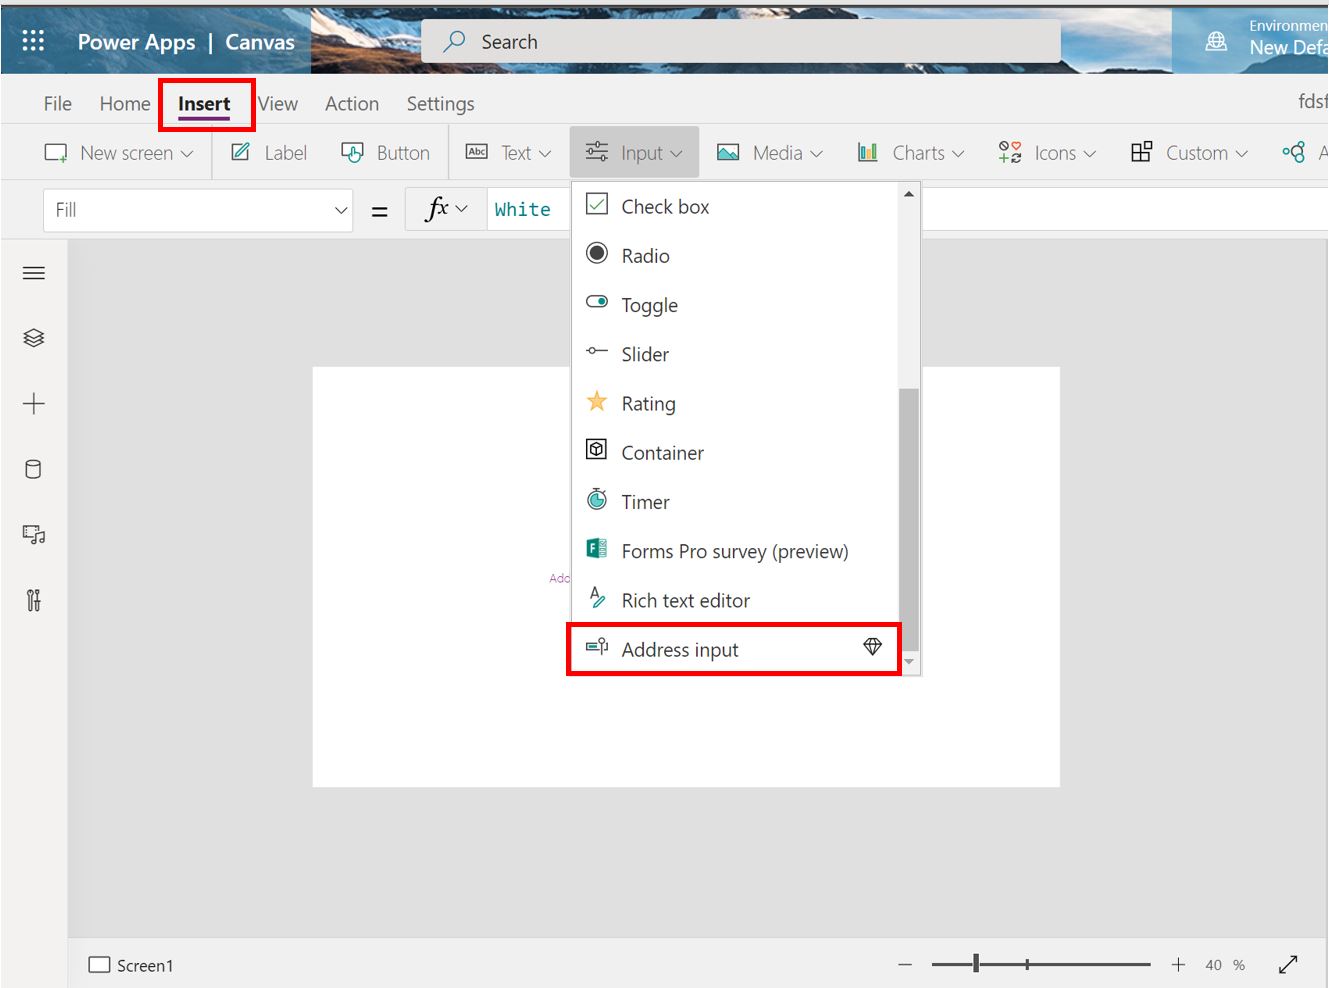Insert a Toggle control
Screen dimensions: 1329x988
click(x=649, y=305)
